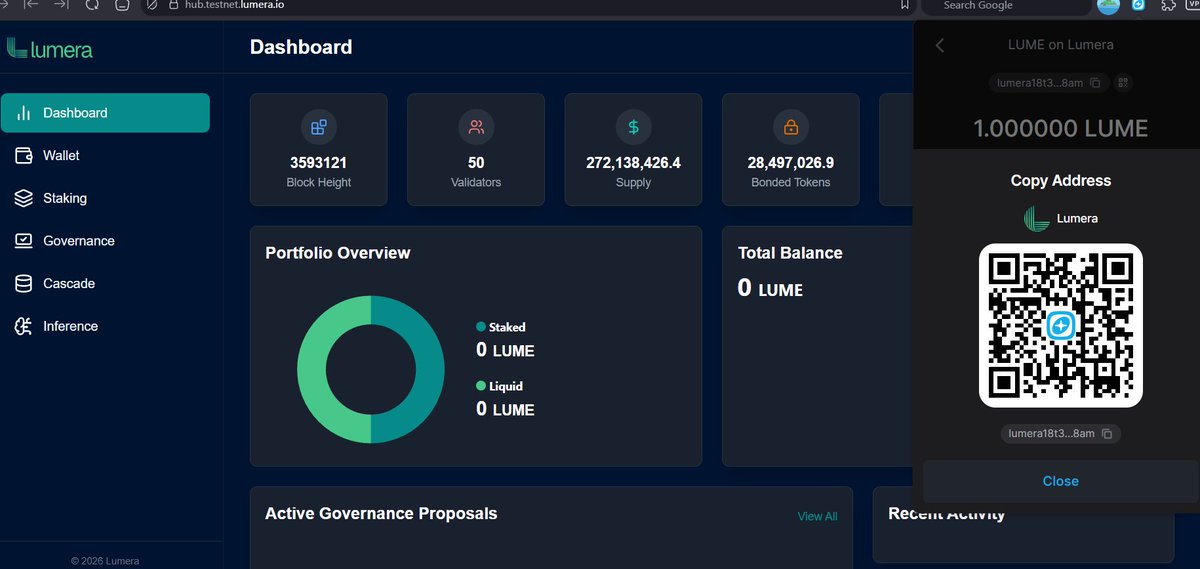The image size is (1200, 569).
Task: Click the 1.000000 LUME balance in popup
Action: click(x=1060, y=128)
